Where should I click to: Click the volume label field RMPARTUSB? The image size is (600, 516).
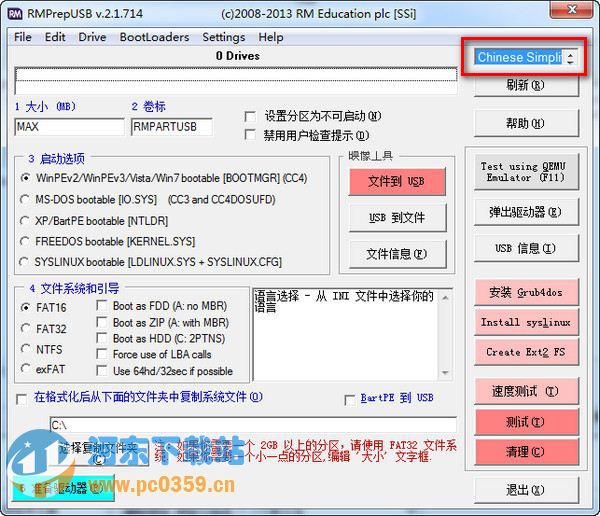coord(171,127)
